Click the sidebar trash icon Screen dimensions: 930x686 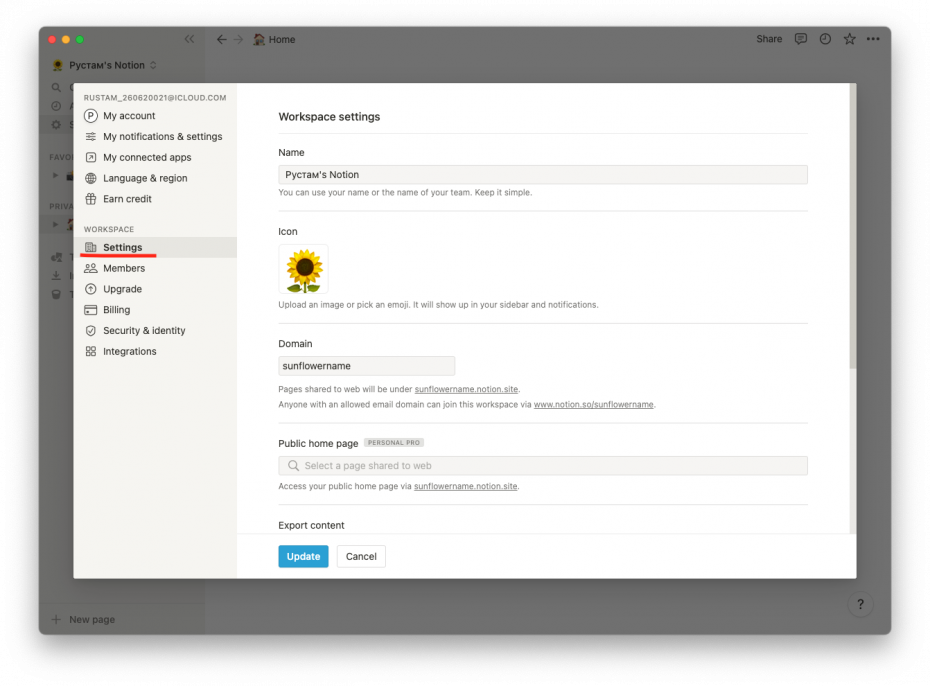pos(56,294)
